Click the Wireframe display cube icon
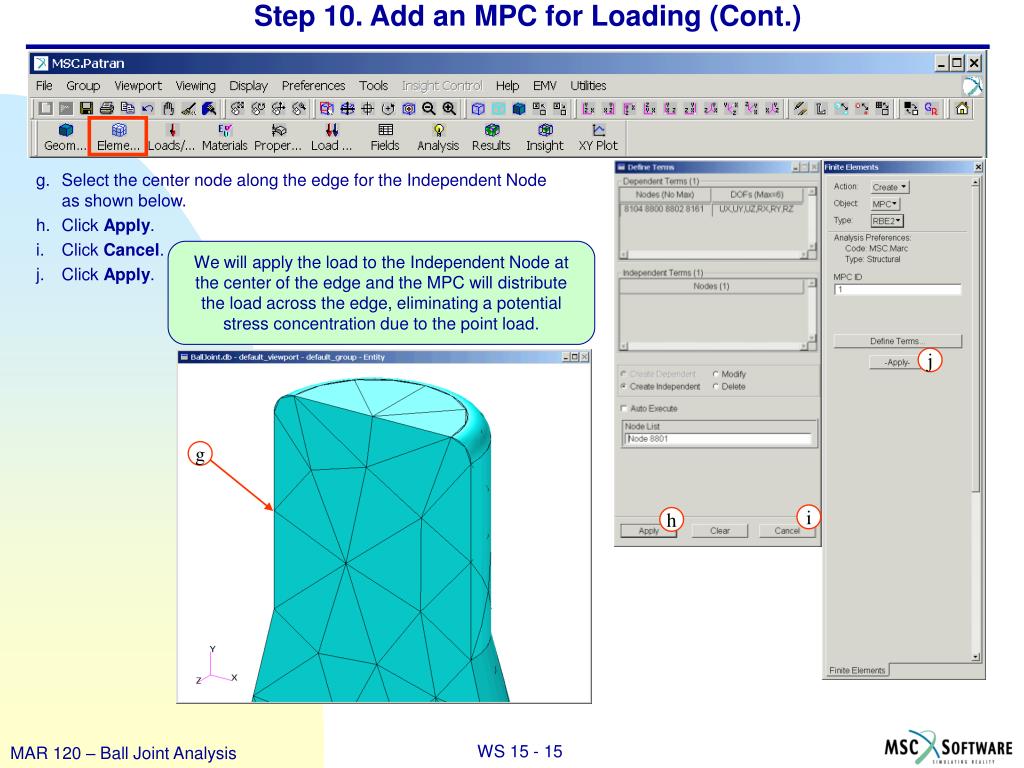The width and height of the screenshot is (1024, 768). point(478,108)
